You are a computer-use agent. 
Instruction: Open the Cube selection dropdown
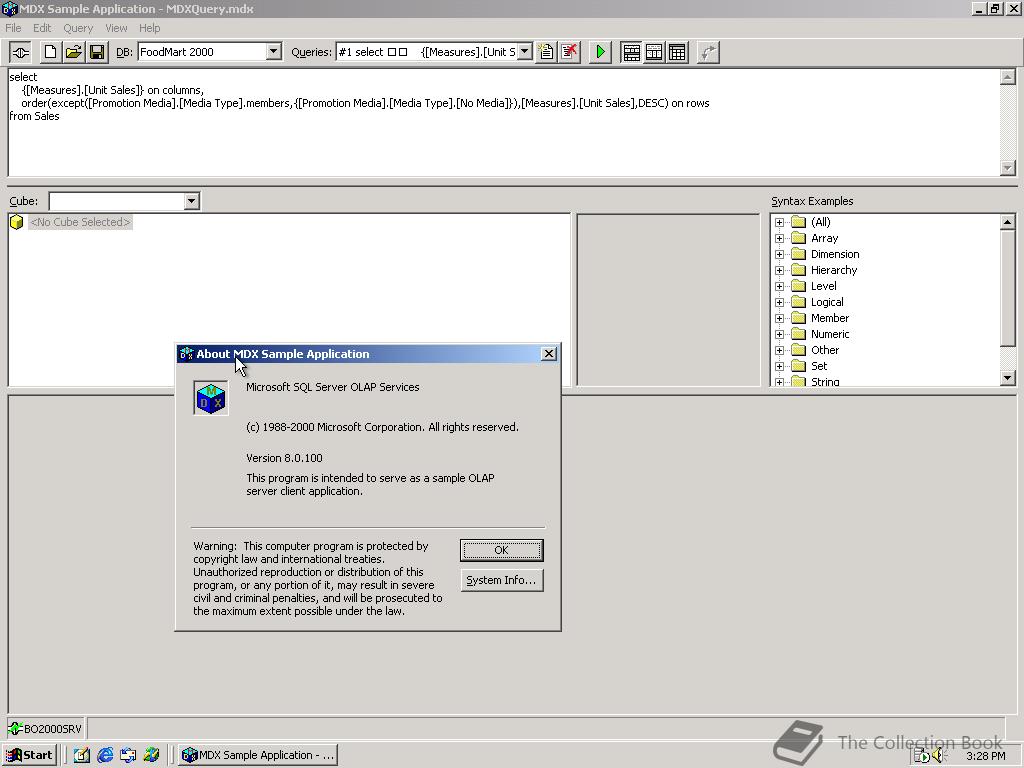(x=191, y=201)
